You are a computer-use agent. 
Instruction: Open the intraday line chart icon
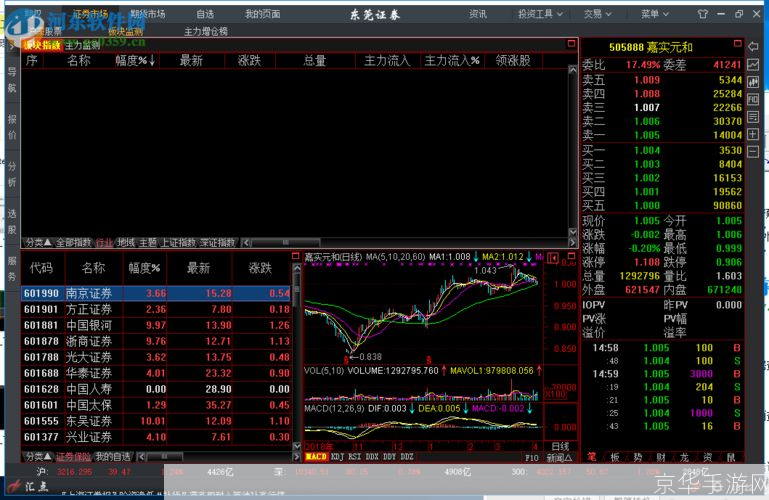coord(753,64)
